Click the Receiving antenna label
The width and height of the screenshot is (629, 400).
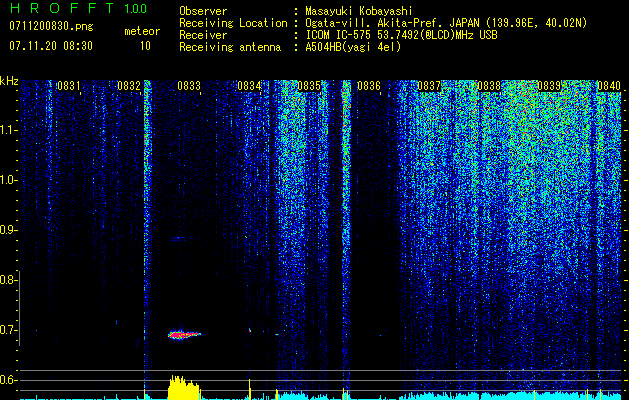click(230, 47)
